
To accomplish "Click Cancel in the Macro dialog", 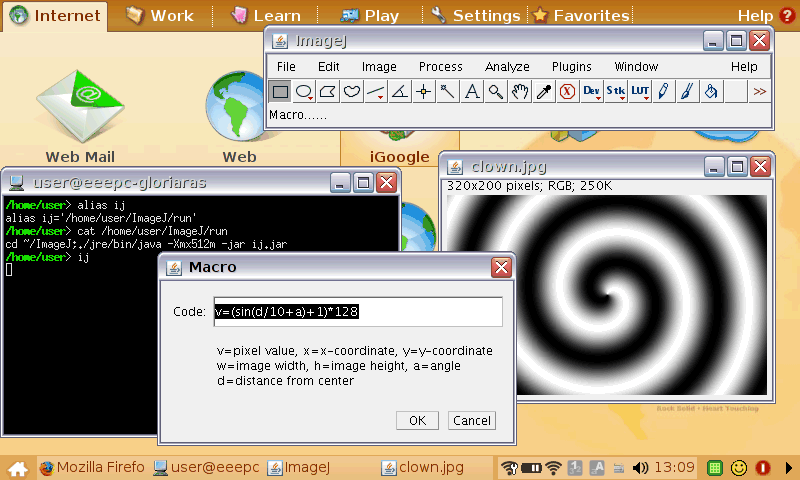I will point(472,420).
